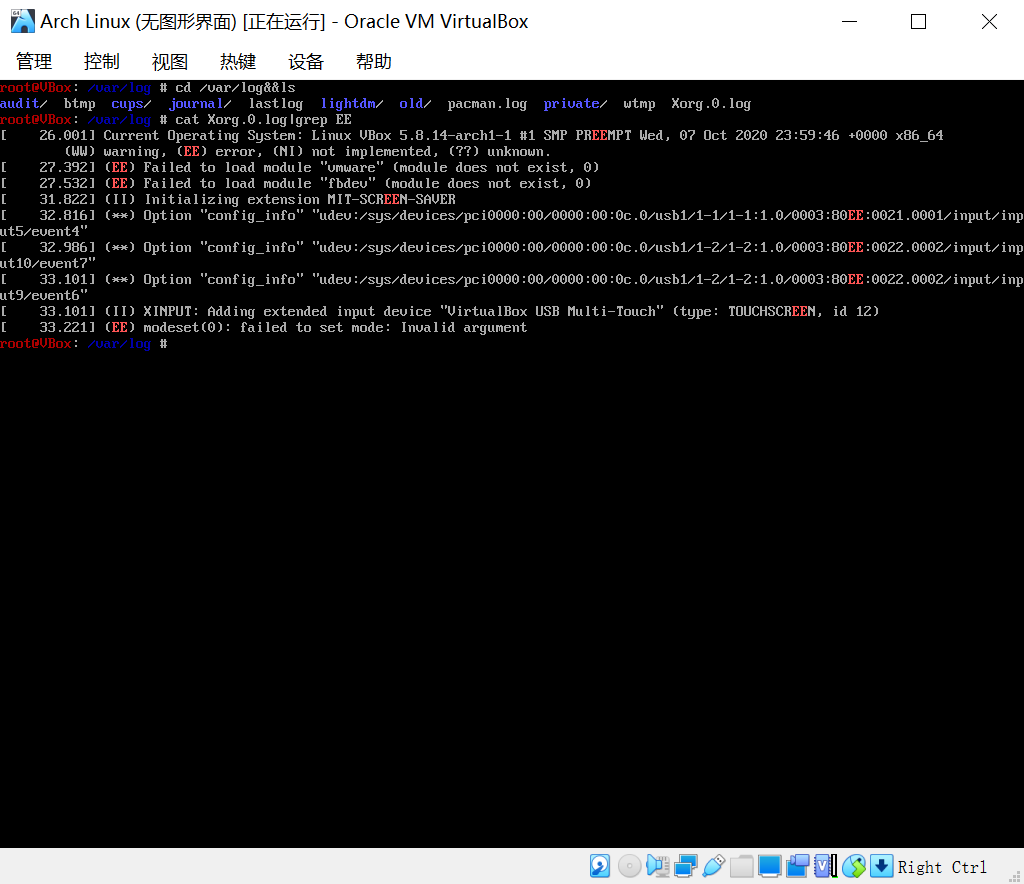Open the 设备 menu
The height and width of the screenshot is (884, 1024).
pyautogui.click(x=306, y=61)
